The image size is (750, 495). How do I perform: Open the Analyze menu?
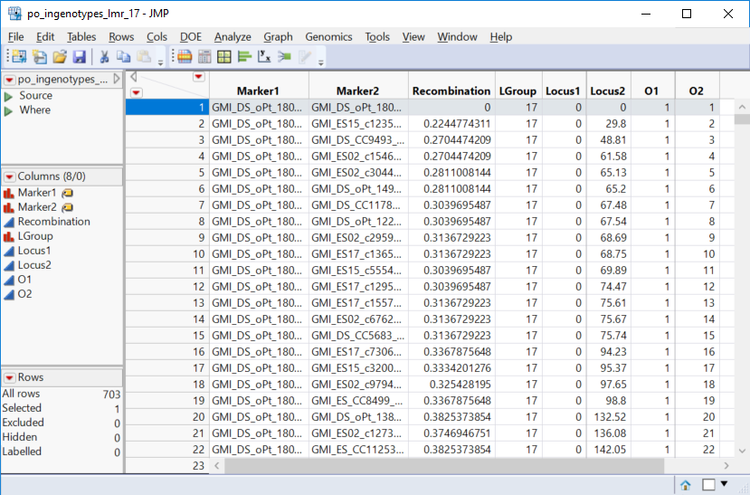[232, 37]
